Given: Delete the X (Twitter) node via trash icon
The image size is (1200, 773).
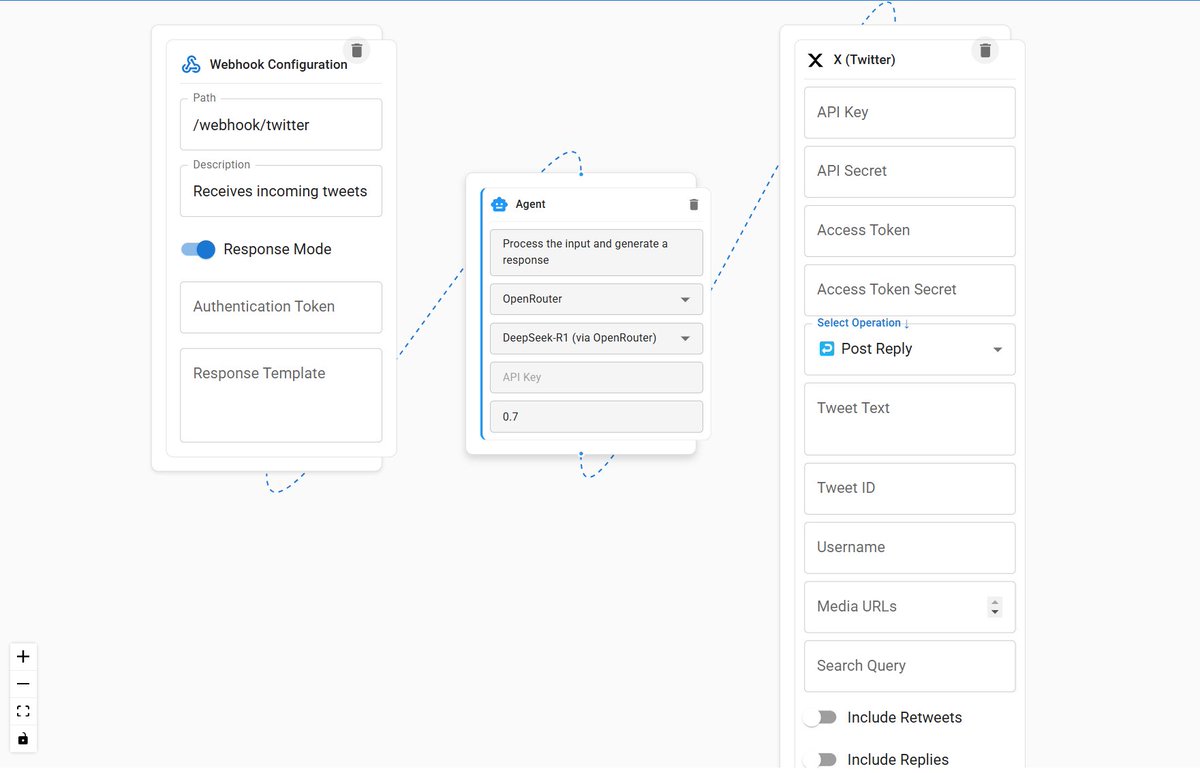Looking at the screenshot, I should click(985, 50).
